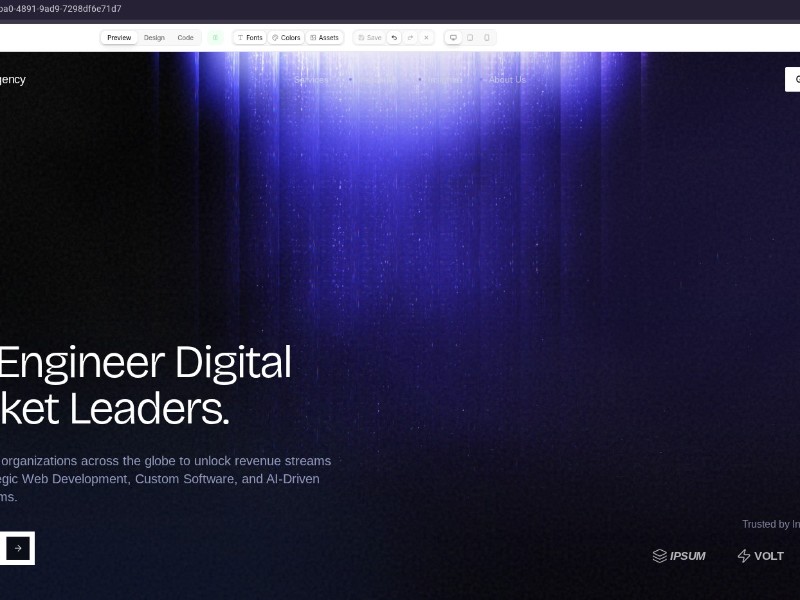Click the green status indicator icon
This screenshot has height=600, width=800.
[215, 38]
